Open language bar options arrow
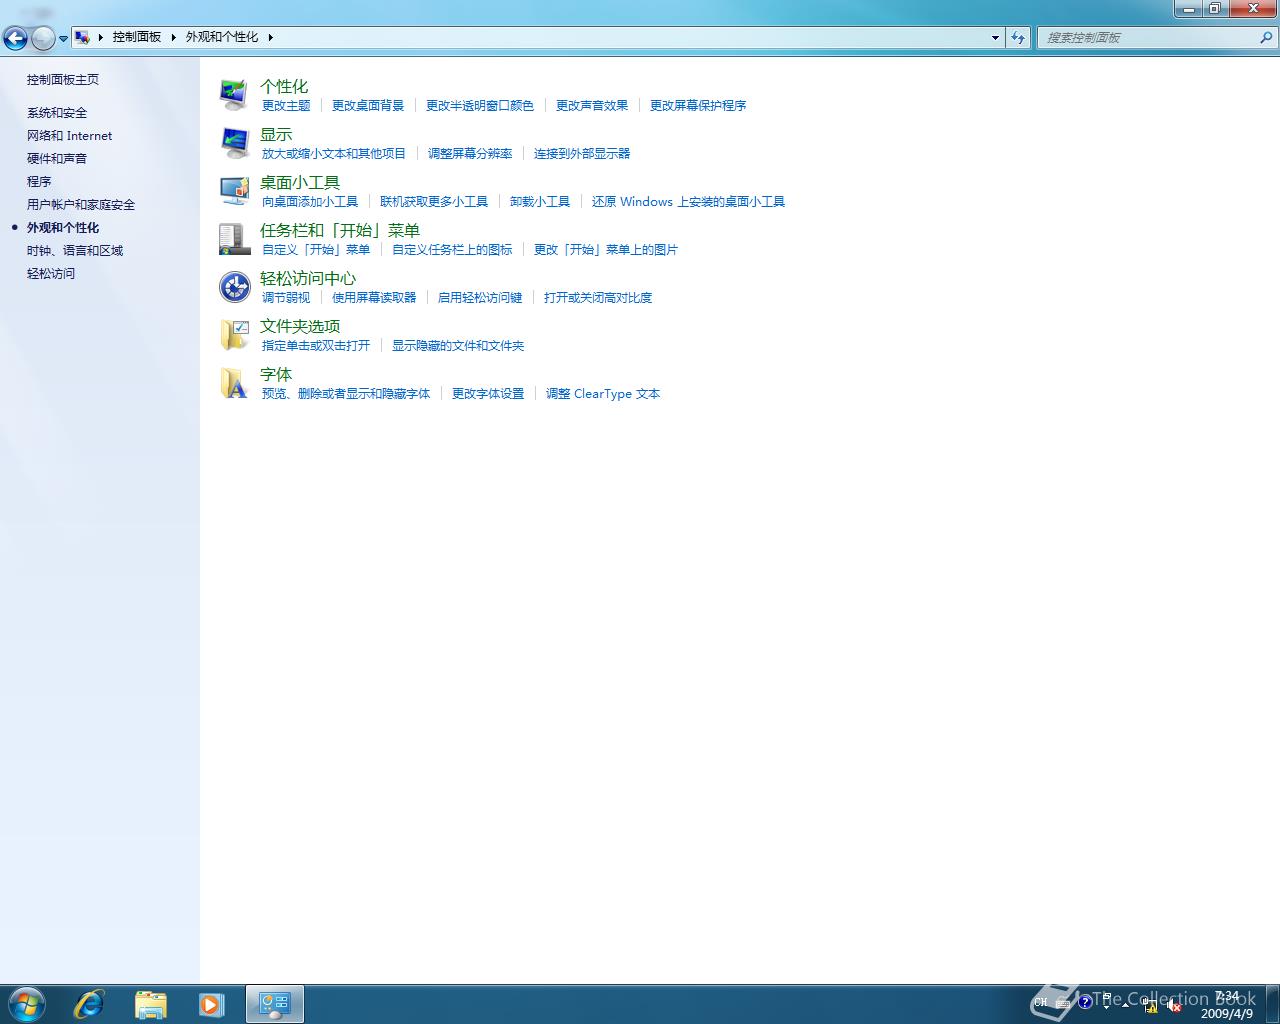The height and width of the screenshot is (1024, 1280). click(x=1106, y=1007)
